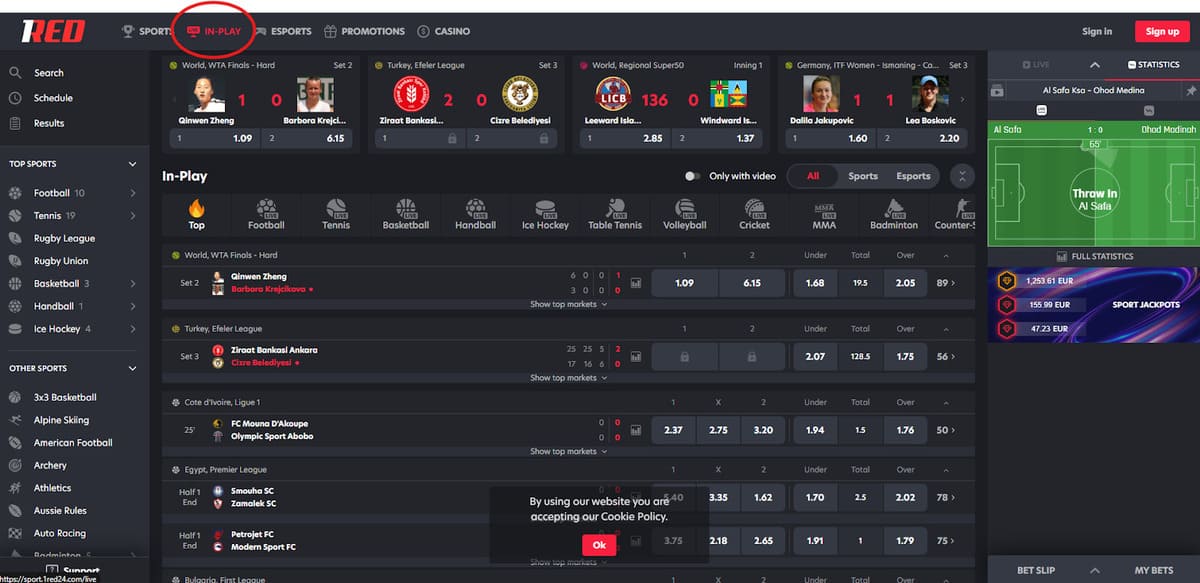Switch to the Esports filter option
Screen dimensions: 1200x583
tap(914, 174)
